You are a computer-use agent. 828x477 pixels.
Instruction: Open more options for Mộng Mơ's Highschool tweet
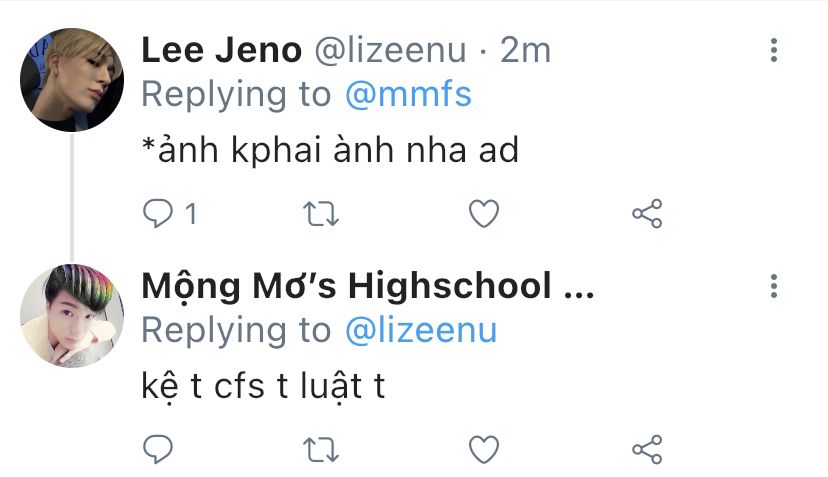point(774,286)
